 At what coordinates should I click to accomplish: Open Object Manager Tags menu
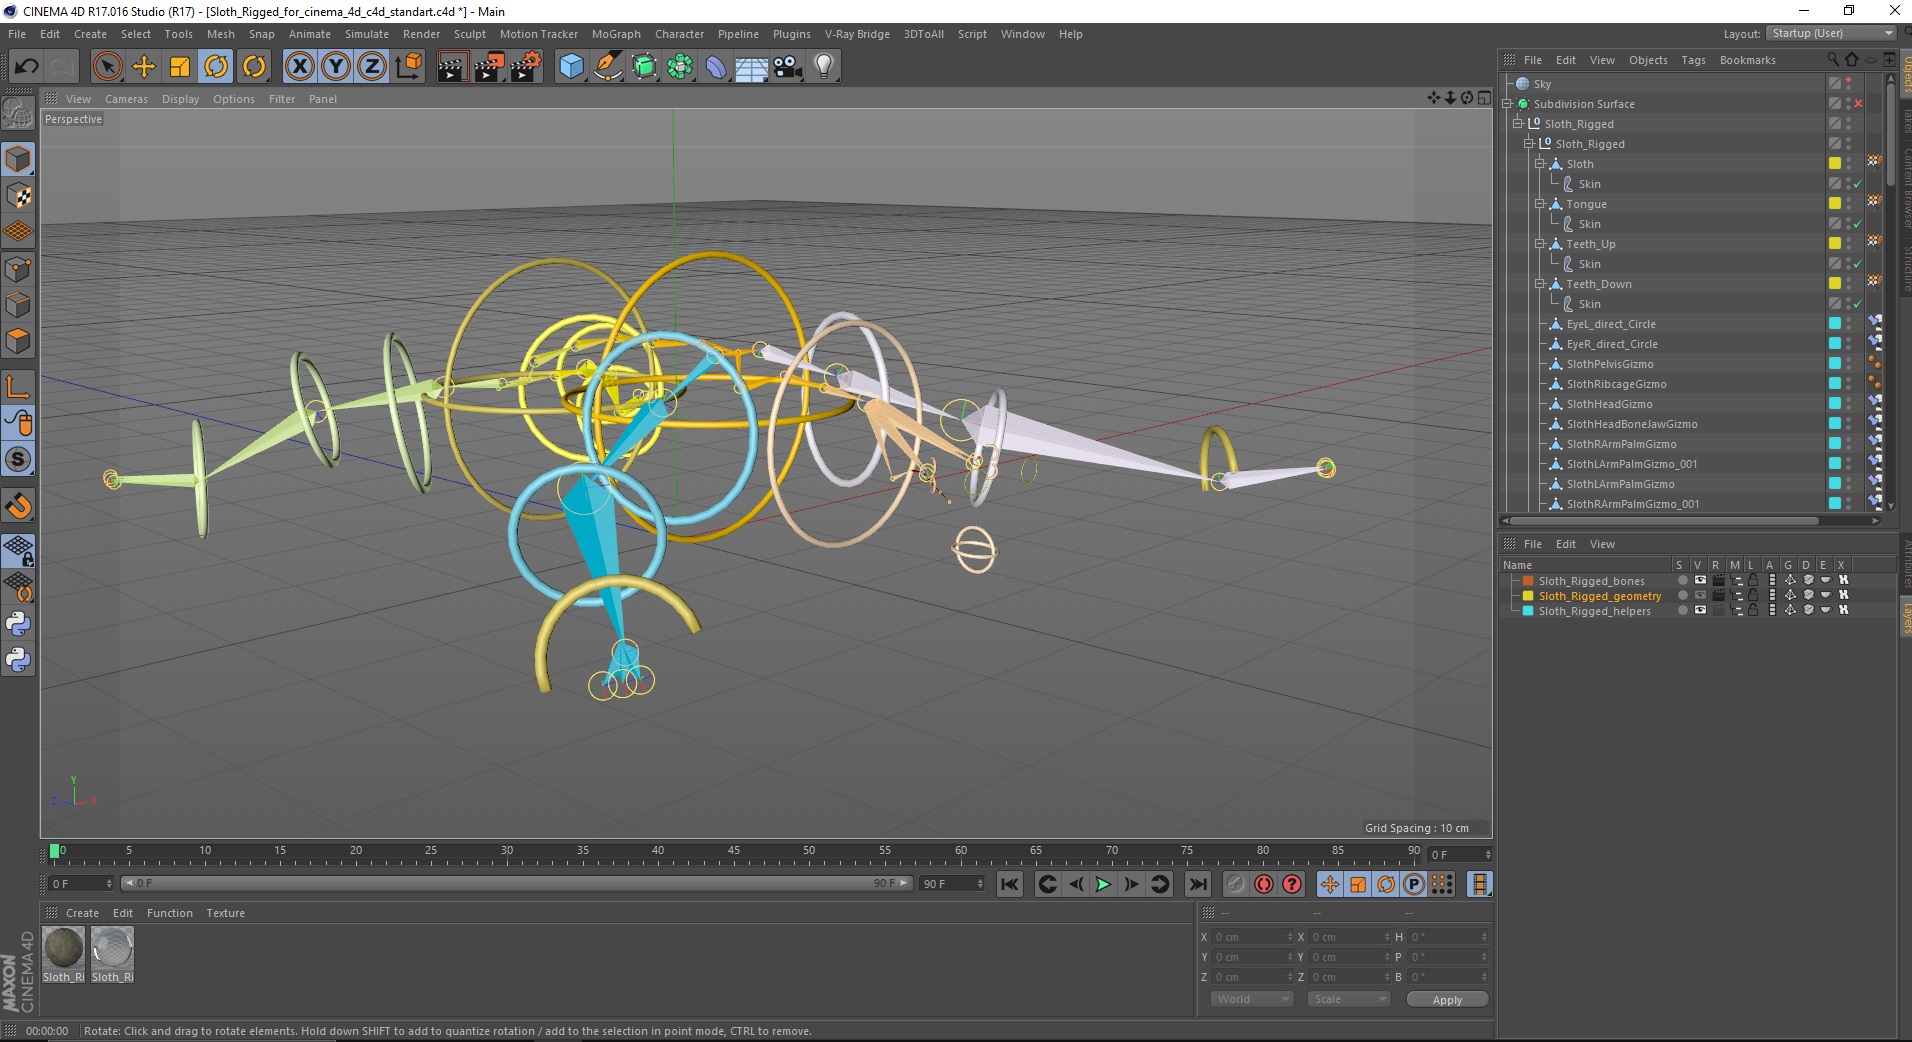click(x=1693, y=60)
